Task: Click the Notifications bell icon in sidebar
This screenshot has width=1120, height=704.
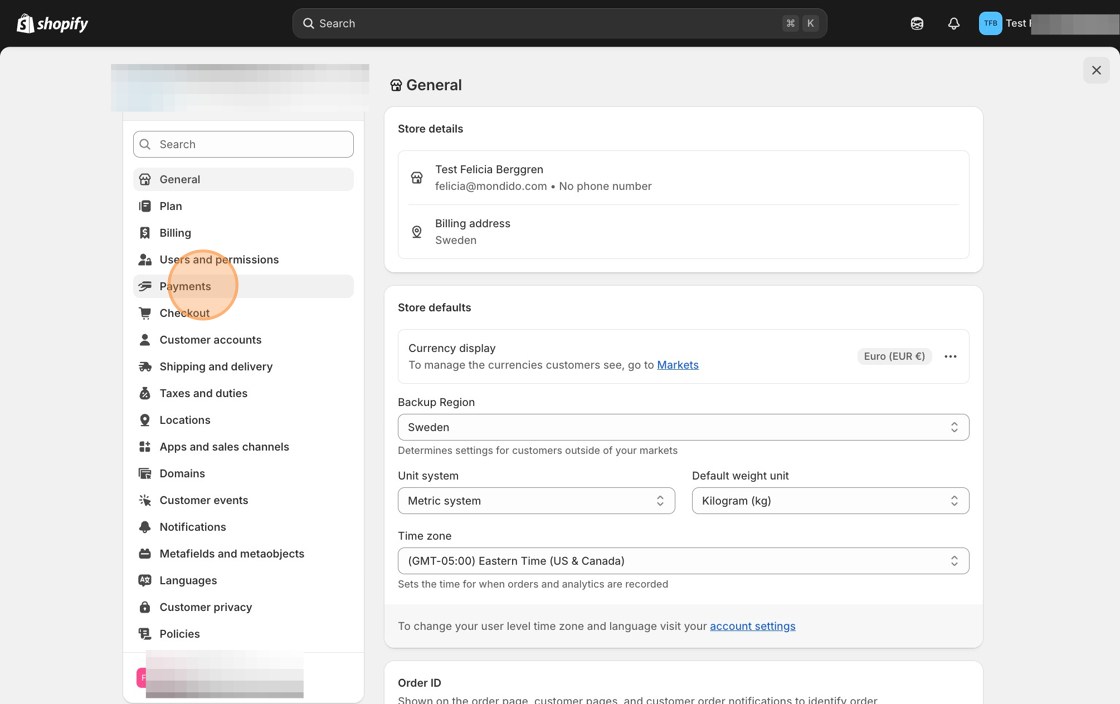Action: pos(145,527)
